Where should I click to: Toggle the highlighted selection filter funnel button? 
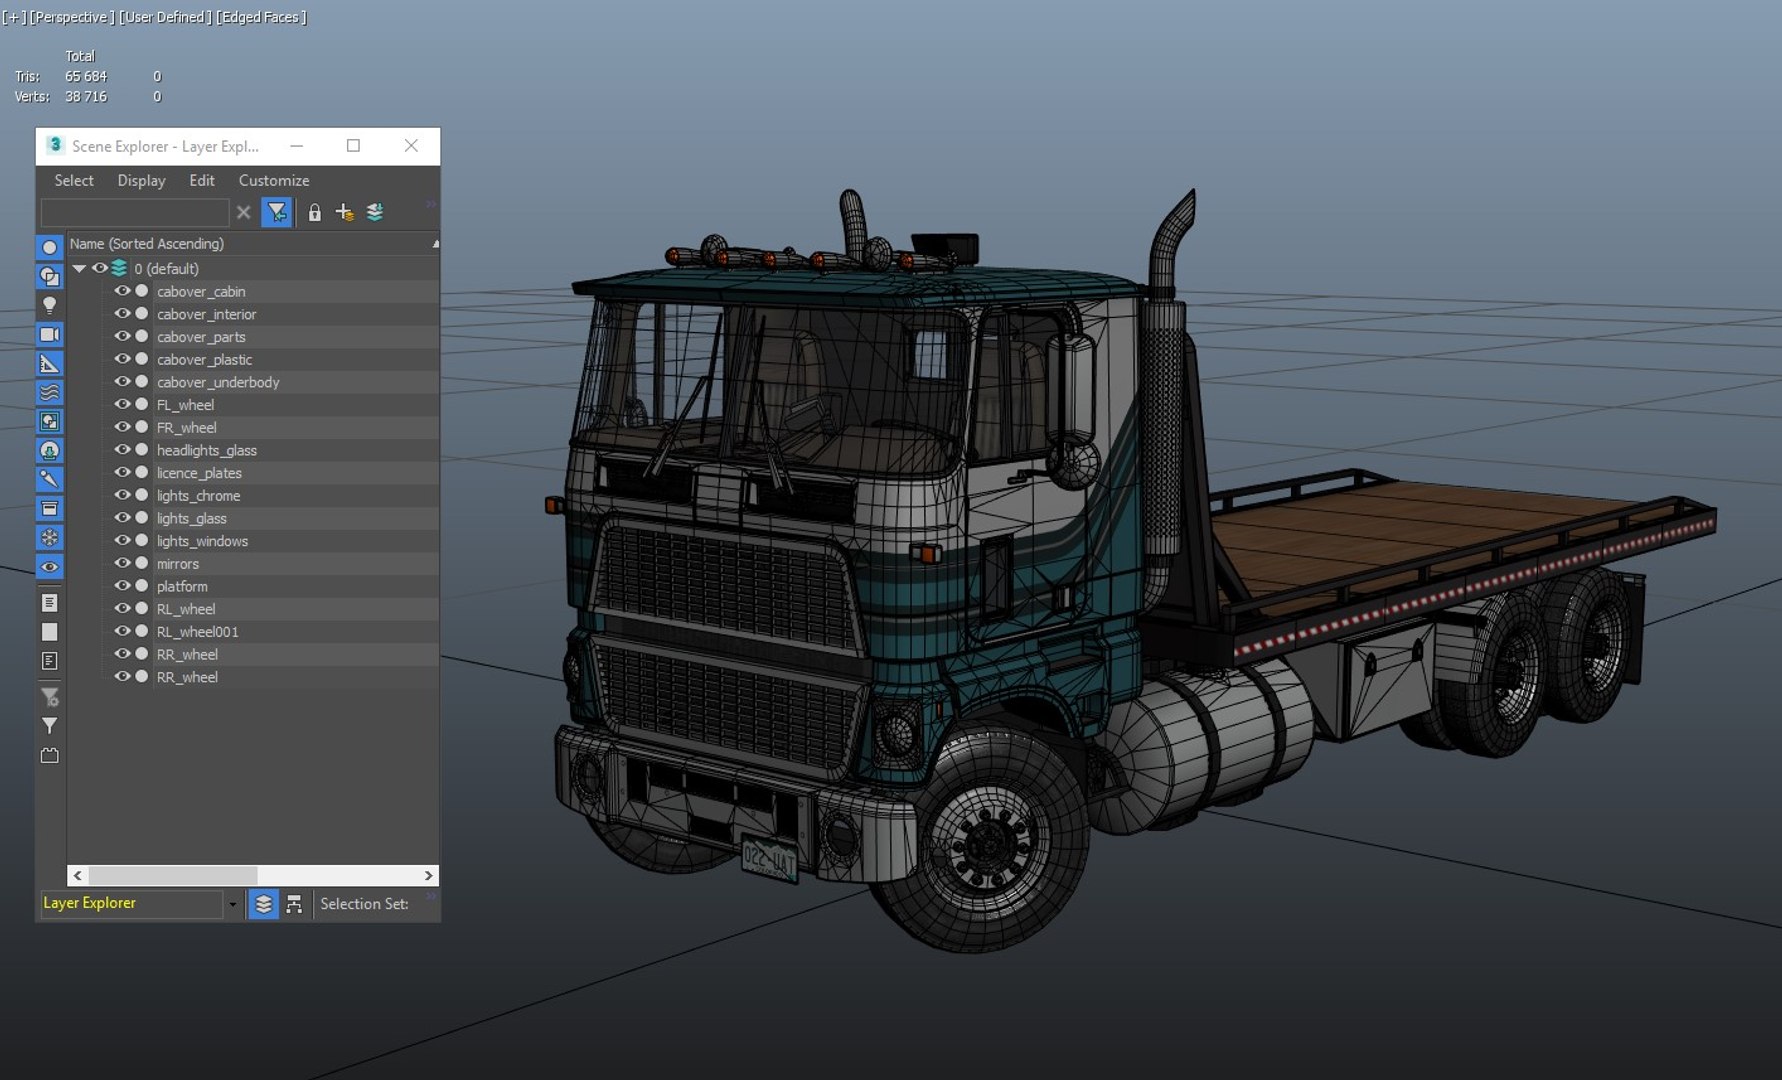(x=276, y=212)
